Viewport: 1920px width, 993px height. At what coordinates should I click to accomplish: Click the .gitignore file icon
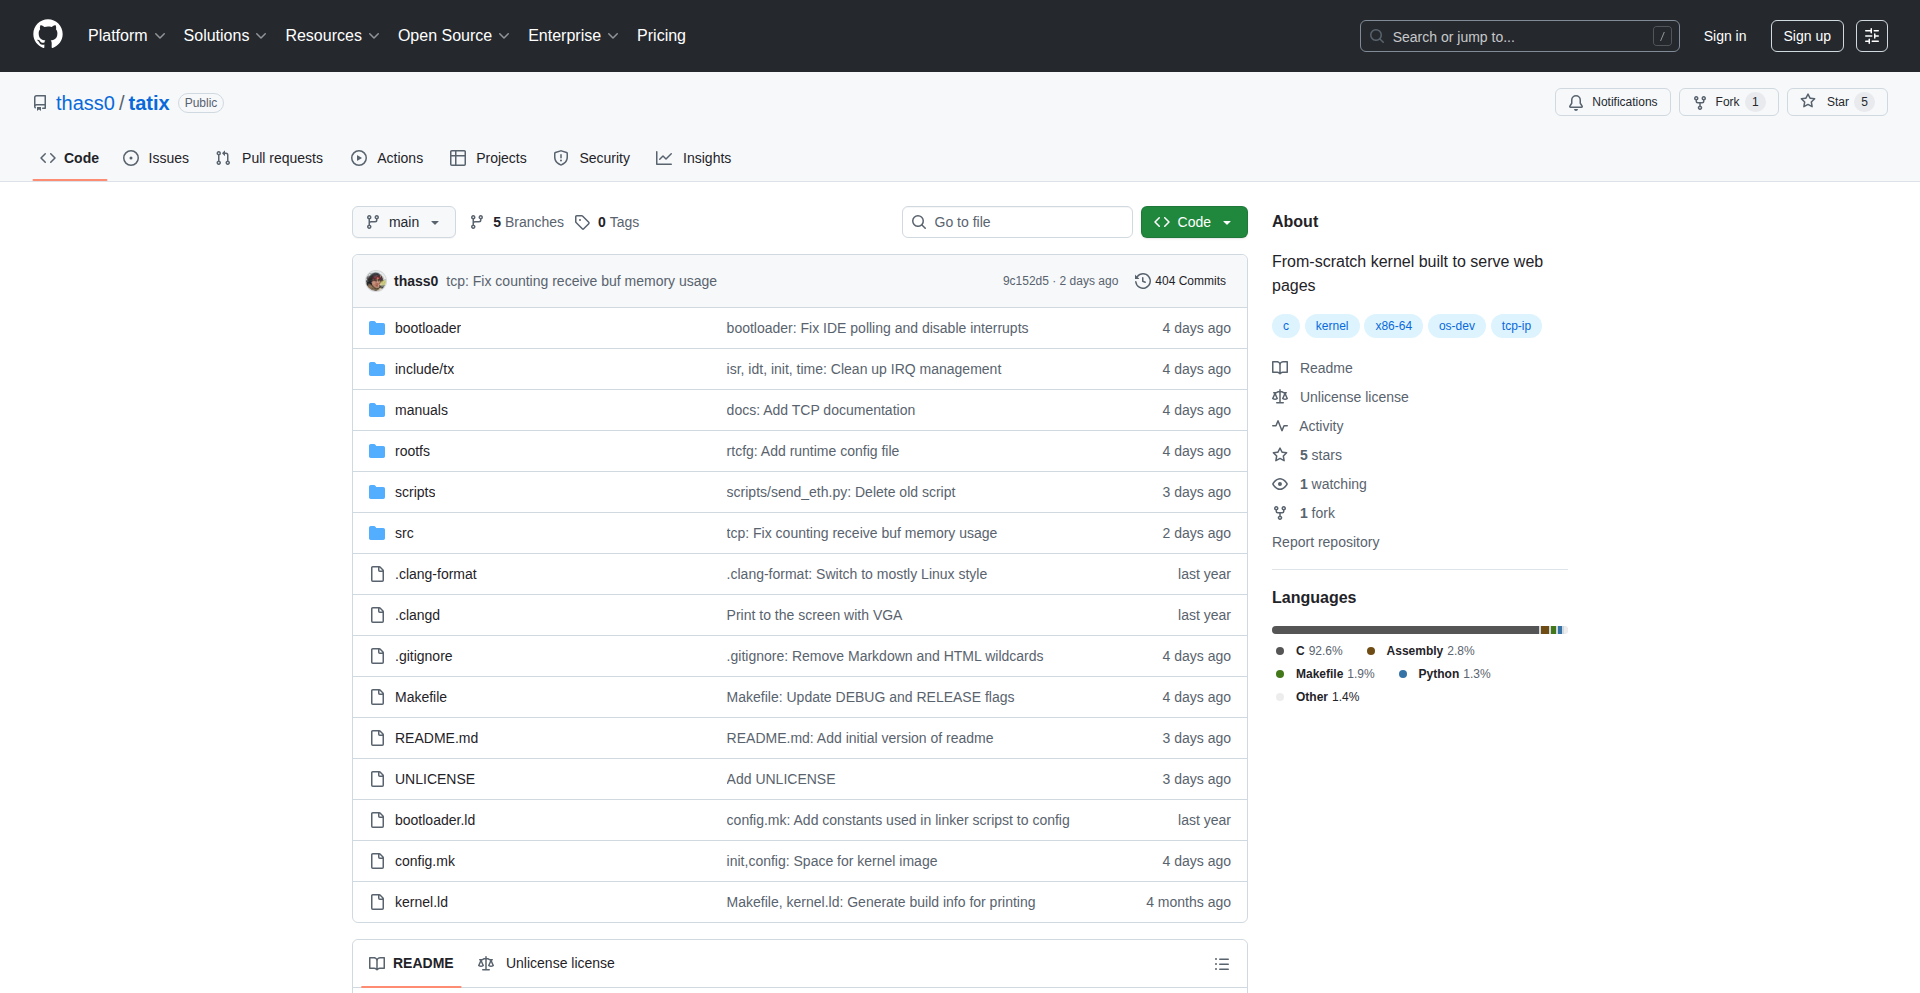point(377,656)
